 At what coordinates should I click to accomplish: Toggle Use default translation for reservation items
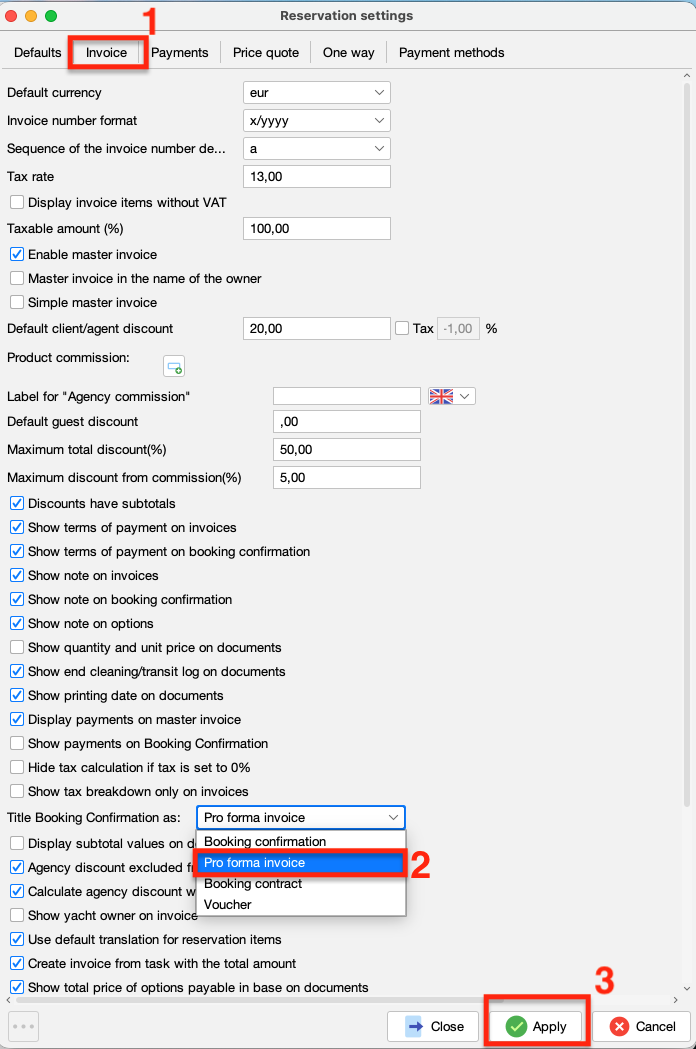click(x=17, y=939)
